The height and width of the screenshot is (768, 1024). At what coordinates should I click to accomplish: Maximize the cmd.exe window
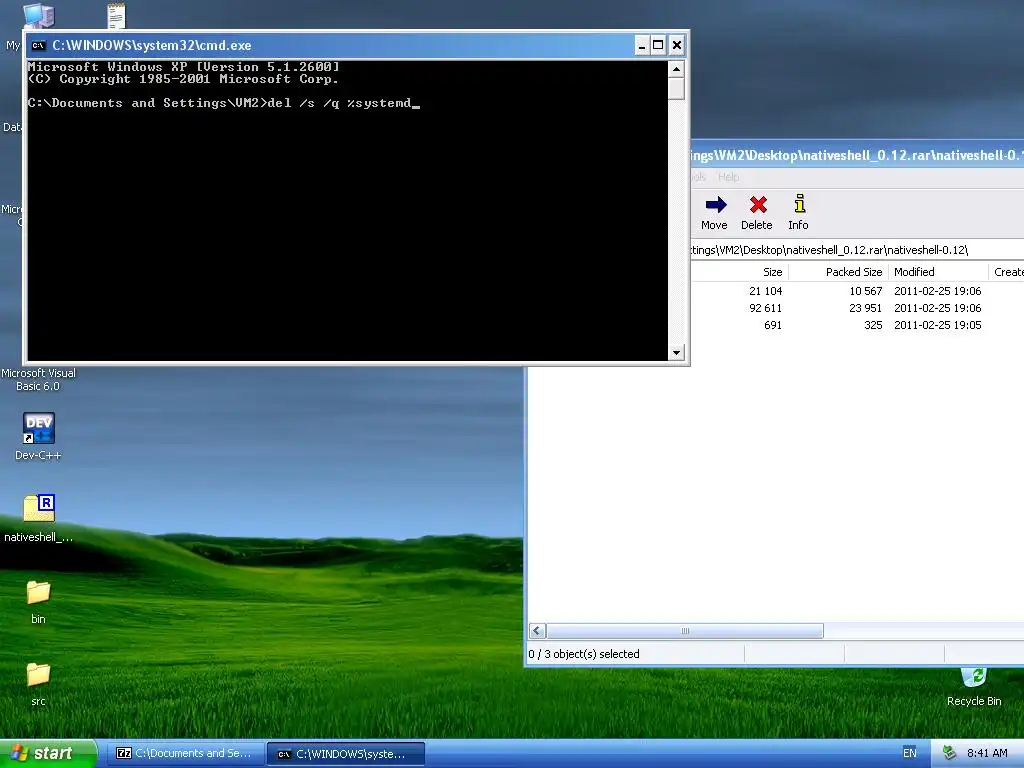coord(658,45)
